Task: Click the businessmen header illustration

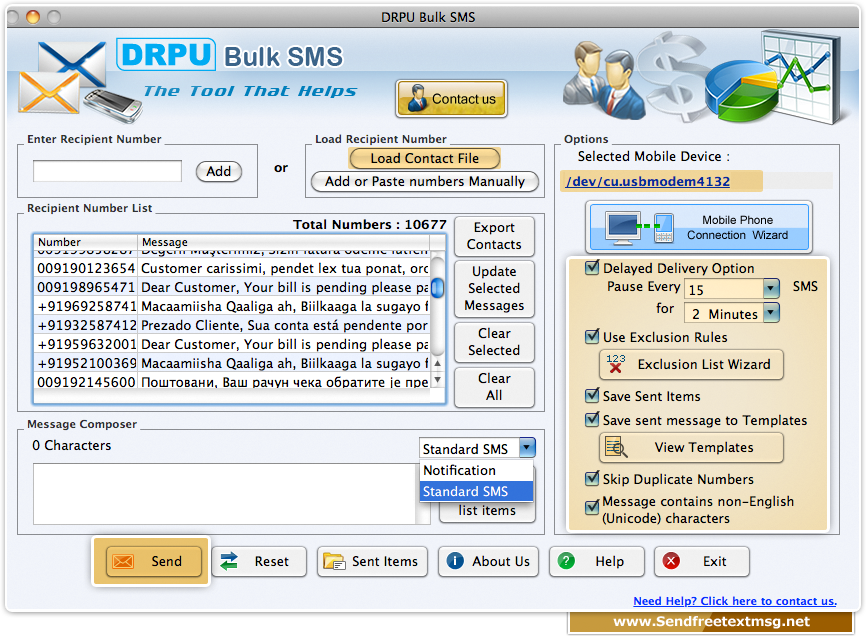Action: [603, 81]
